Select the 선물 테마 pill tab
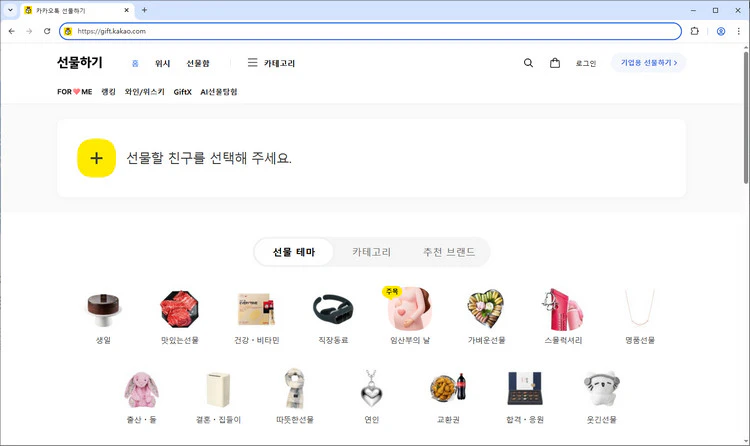Image resolution: width=750 pixels, height=446 pixels. tap(294, 252)
